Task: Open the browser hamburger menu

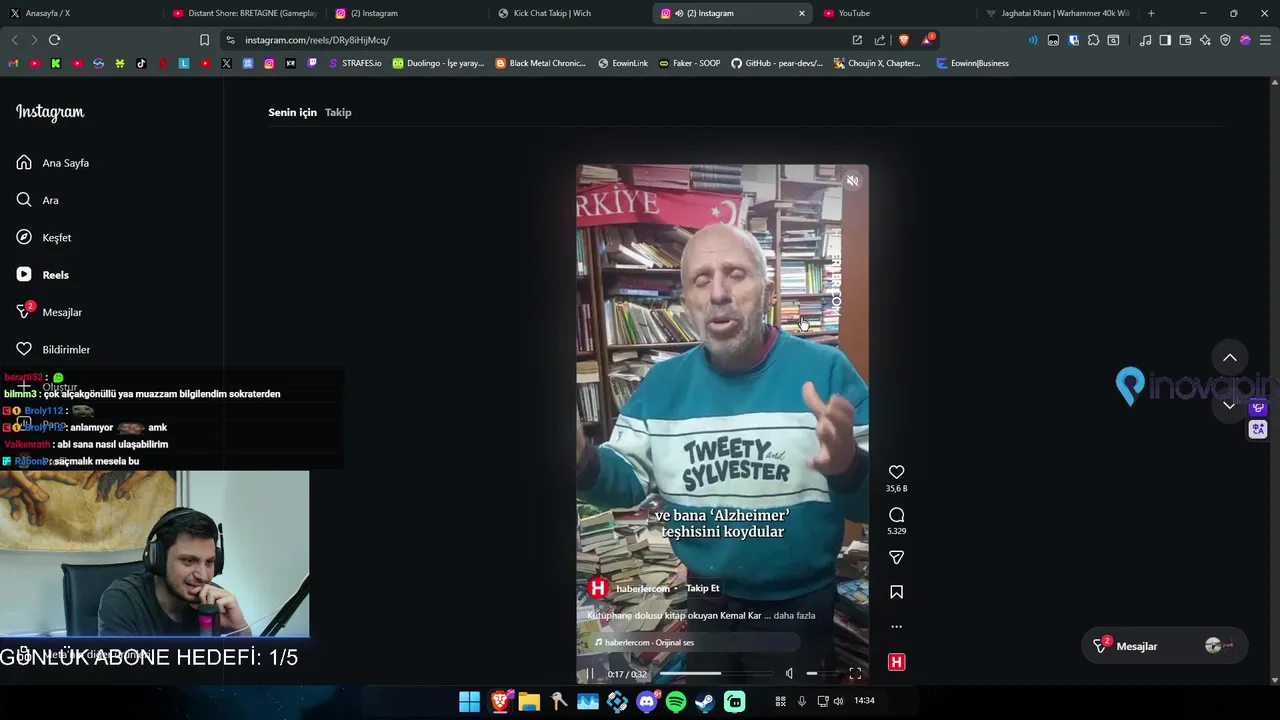Action: (1265, 40)
